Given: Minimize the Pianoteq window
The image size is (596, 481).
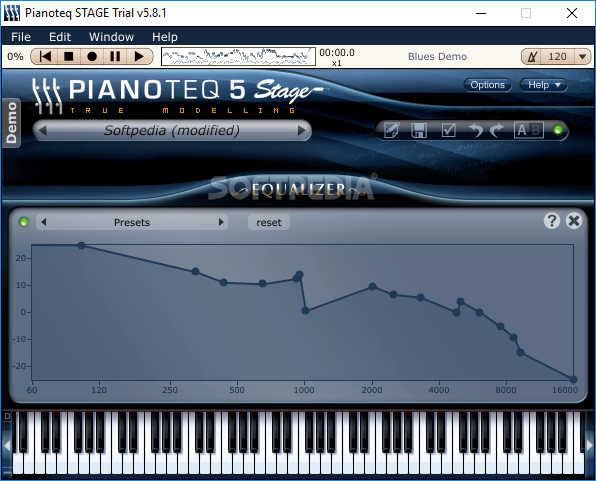Looking at the screenshot, I should click(481, 13).
